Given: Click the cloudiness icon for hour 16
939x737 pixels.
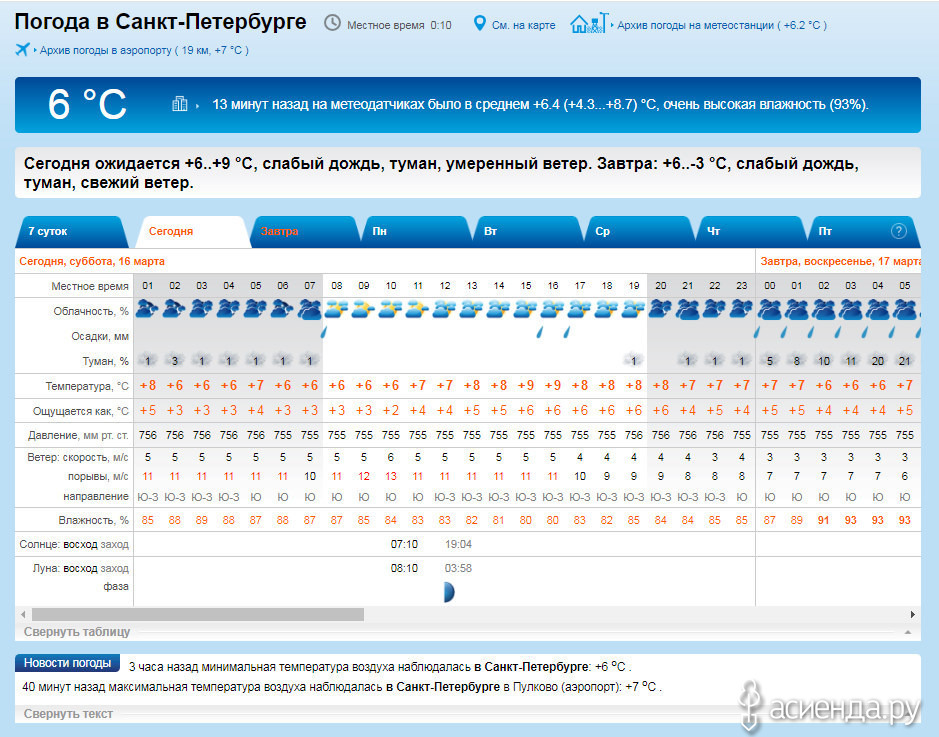Looking at the screenshot, I should point(552,310).
